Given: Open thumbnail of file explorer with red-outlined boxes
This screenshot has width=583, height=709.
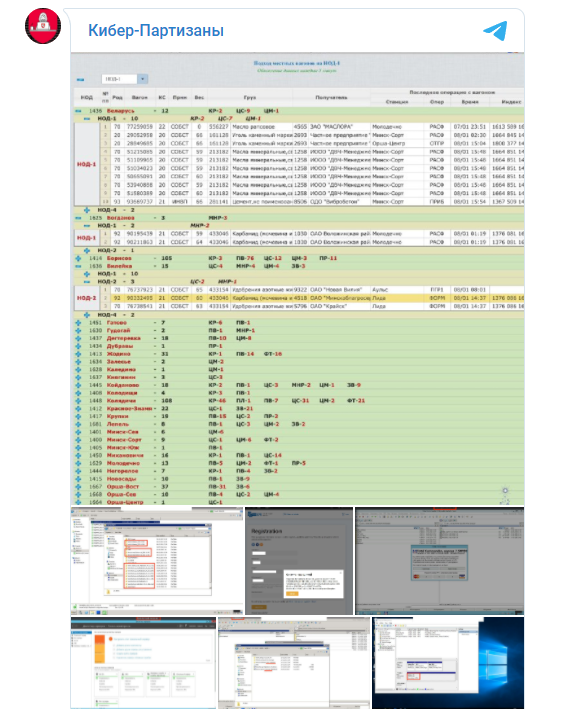Looking at the screenshot, I should coord(157,561).
